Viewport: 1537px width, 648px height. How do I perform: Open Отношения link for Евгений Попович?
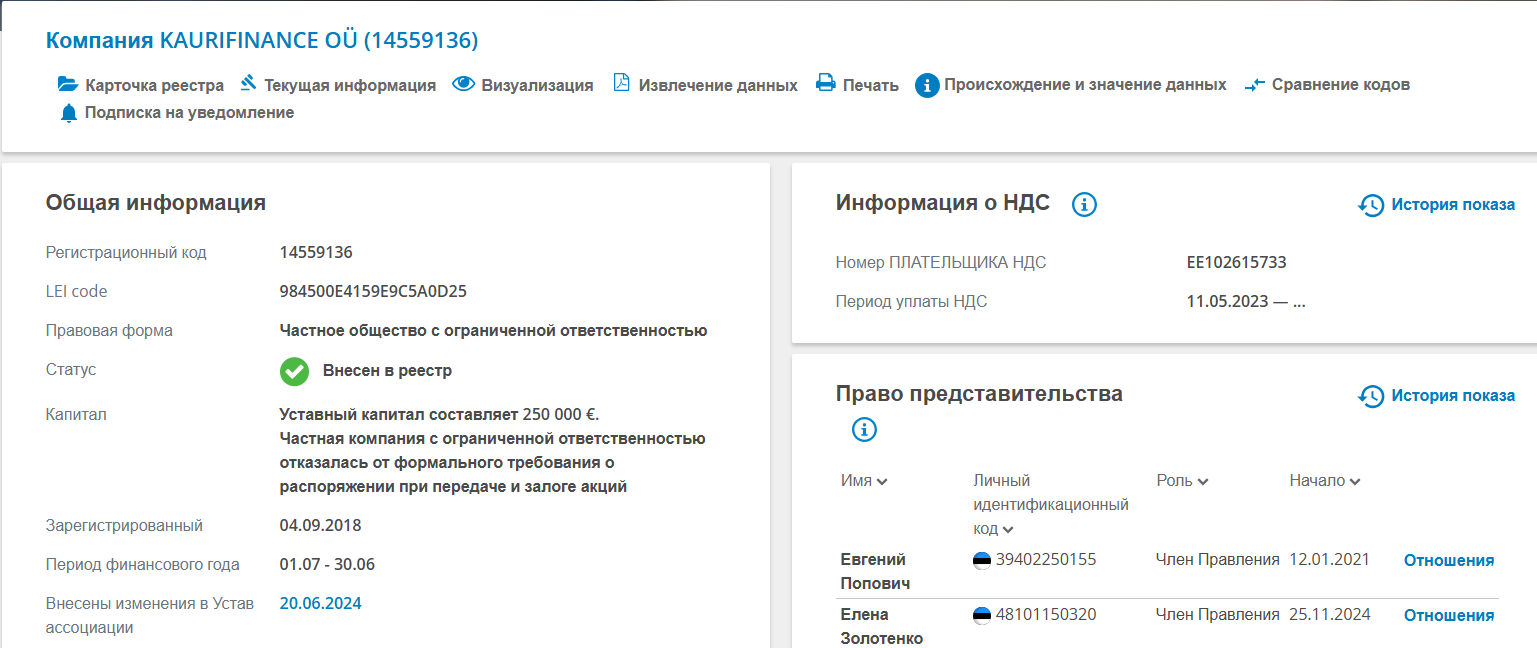coord(1448,560)
